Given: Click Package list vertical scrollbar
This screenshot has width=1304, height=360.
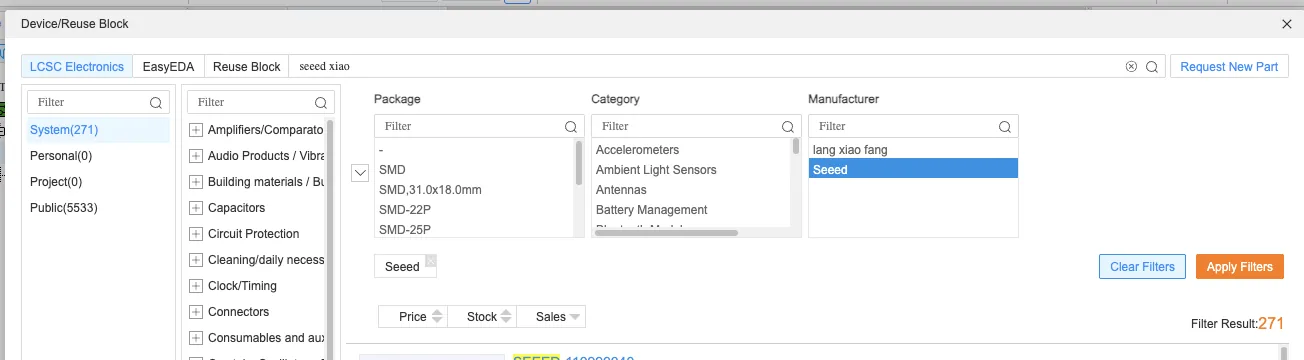Looking at the screenshot, I should coord(579,163).
